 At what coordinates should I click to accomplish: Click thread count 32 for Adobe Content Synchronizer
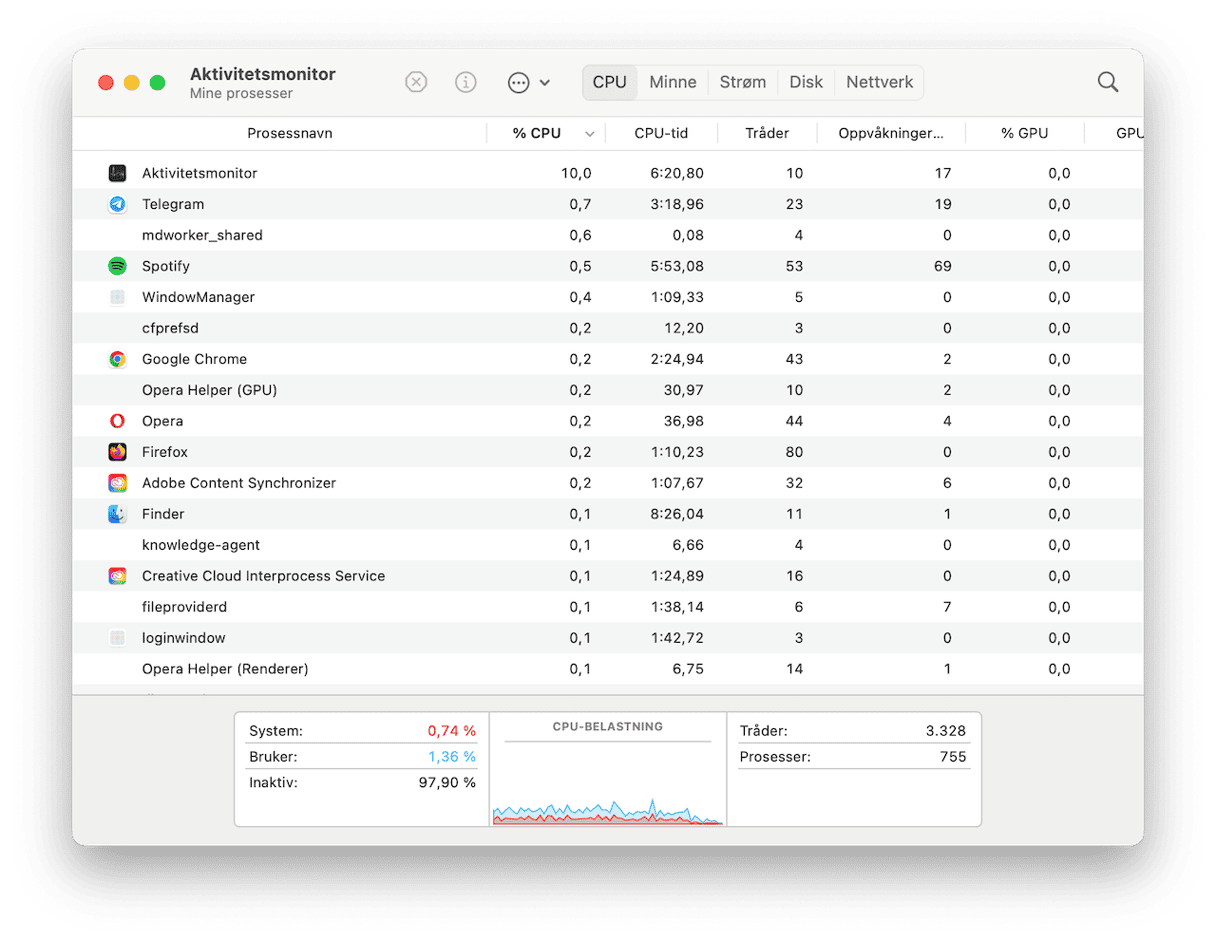[x=794, y=483]
